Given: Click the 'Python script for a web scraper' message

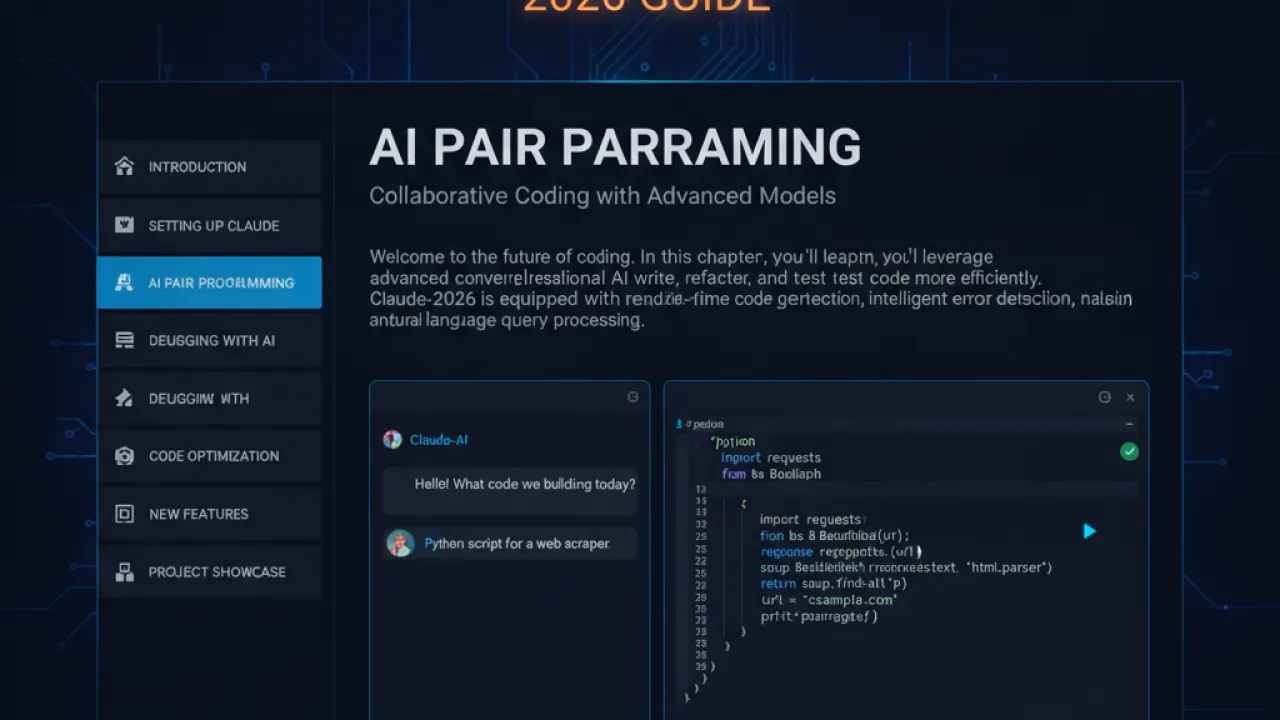Looking at the screenshot, I should click(512, 543).
